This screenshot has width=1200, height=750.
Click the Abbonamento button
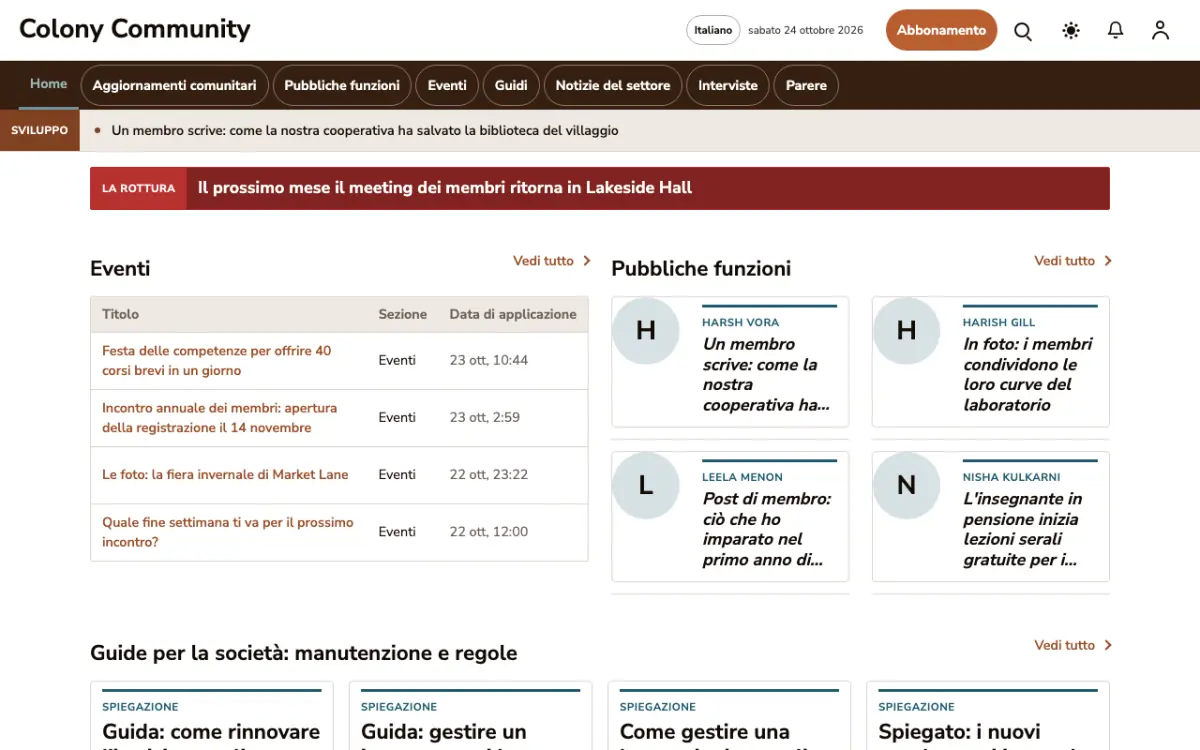coord(941,30)
